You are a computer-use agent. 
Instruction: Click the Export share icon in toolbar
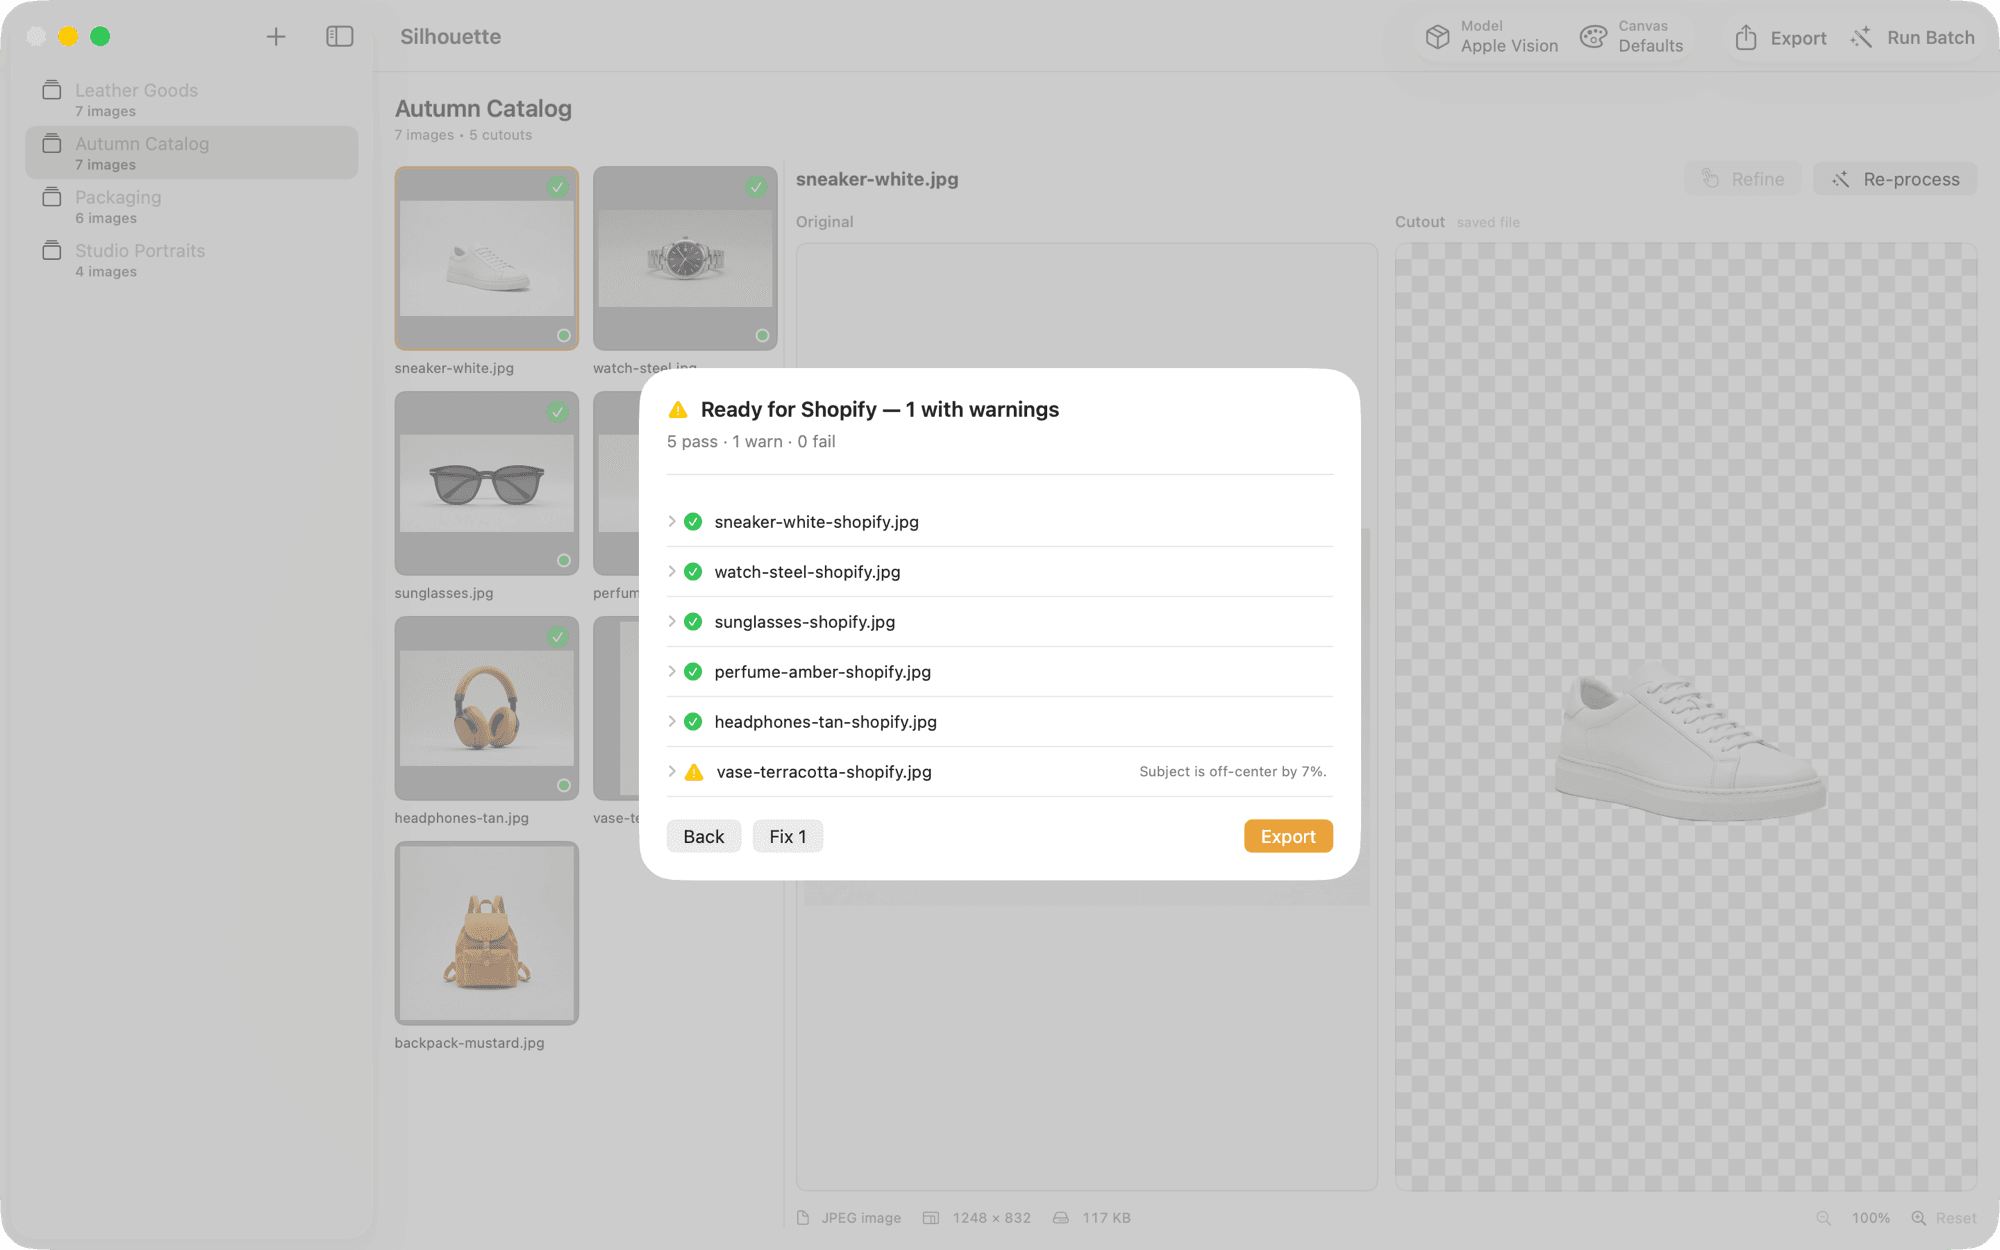(1746, 37)
